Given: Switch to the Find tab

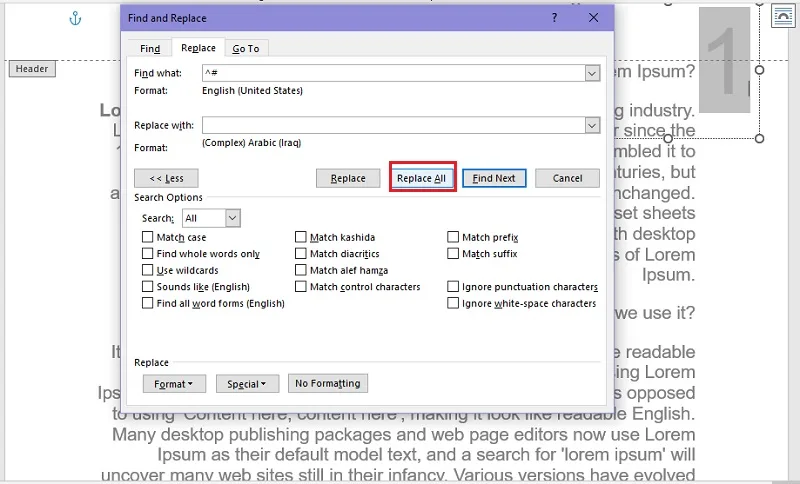Looking at the screenshot, I should [x=150, y=48].
